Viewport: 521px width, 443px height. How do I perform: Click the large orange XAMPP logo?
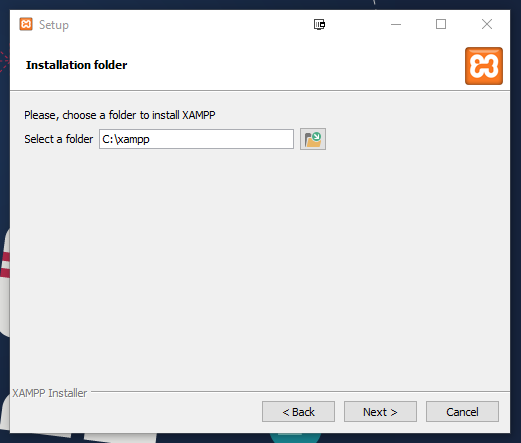coord(484,66)
